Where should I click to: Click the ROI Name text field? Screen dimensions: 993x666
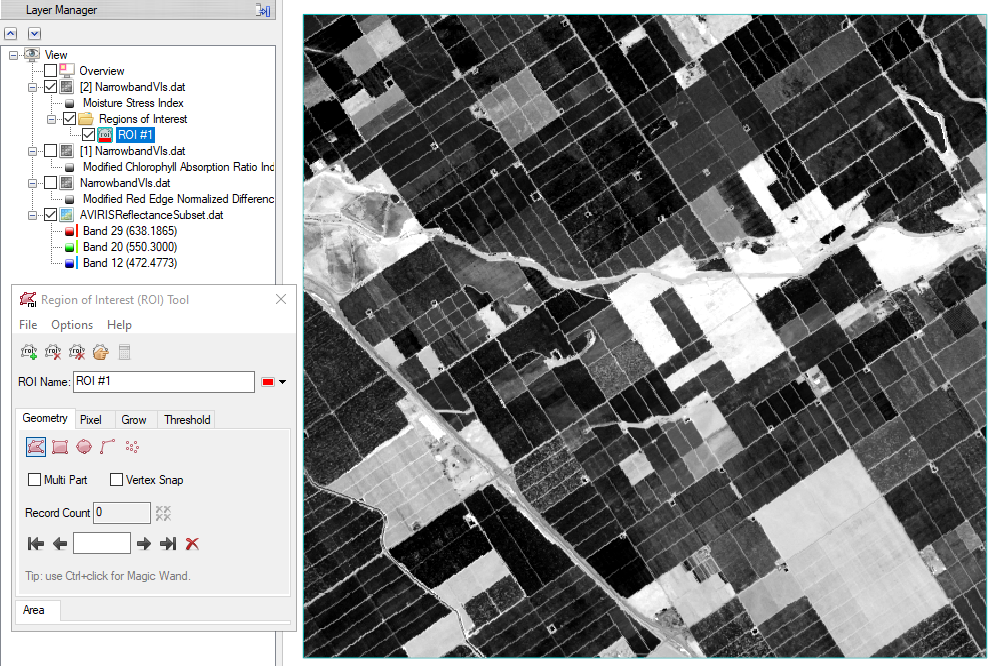(x=164, y=382)
